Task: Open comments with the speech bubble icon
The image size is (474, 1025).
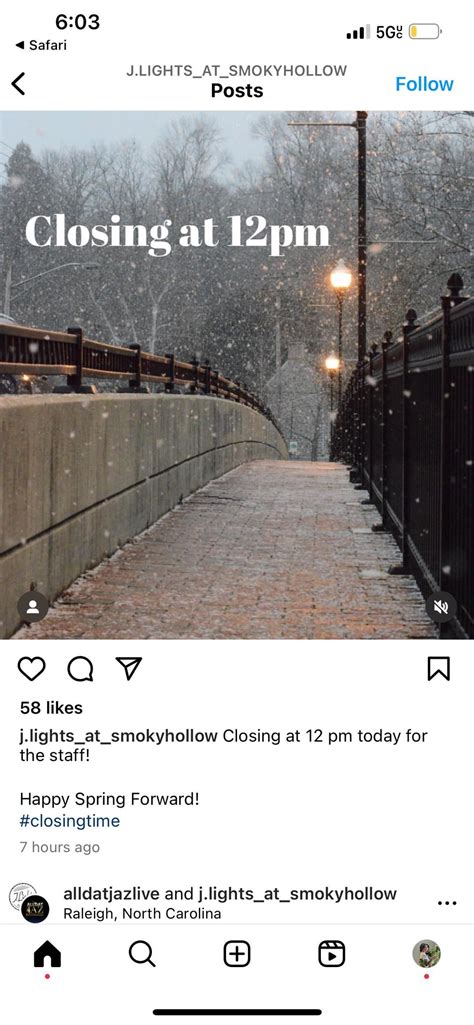Action: pos(80,669)
